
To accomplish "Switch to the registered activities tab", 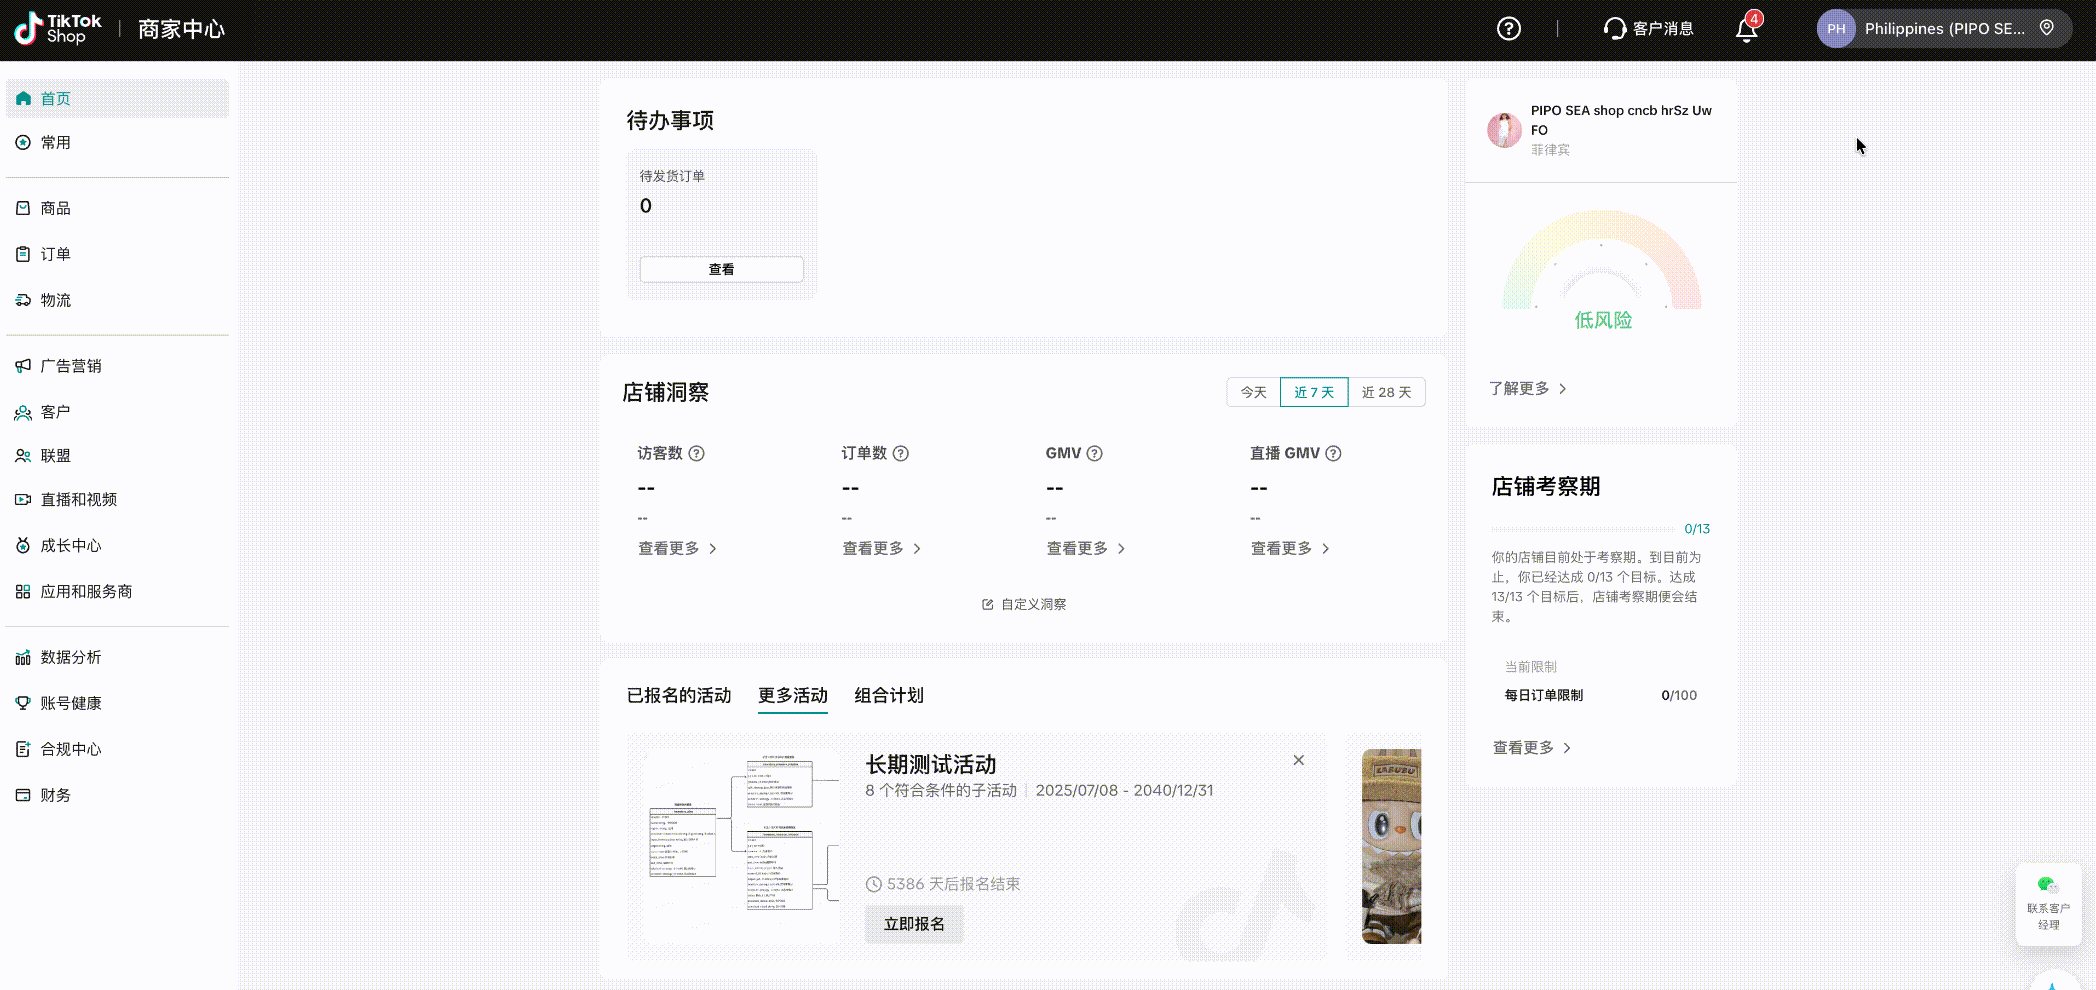I will pyautogui.click(x=679, y=696).
